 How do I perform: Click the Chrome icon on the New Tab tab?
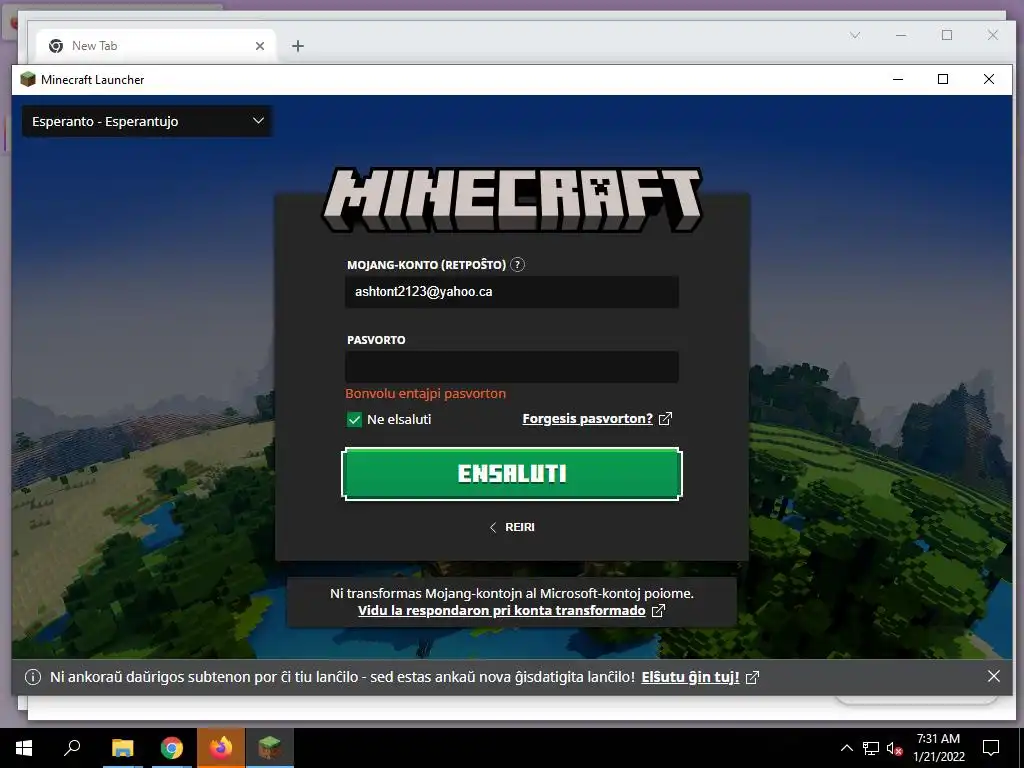pyautogui.click(x=56, y=46)
